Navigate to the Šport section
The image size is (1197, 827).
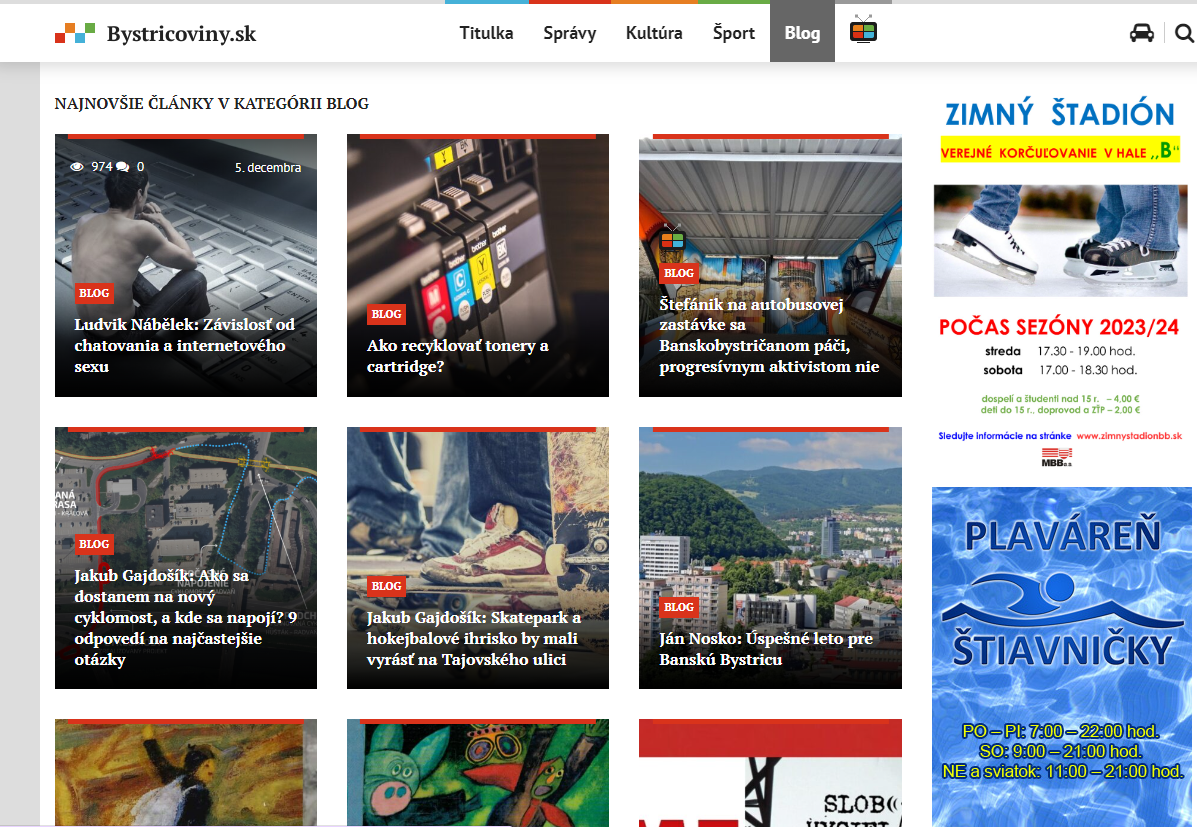tap(733, 33)
